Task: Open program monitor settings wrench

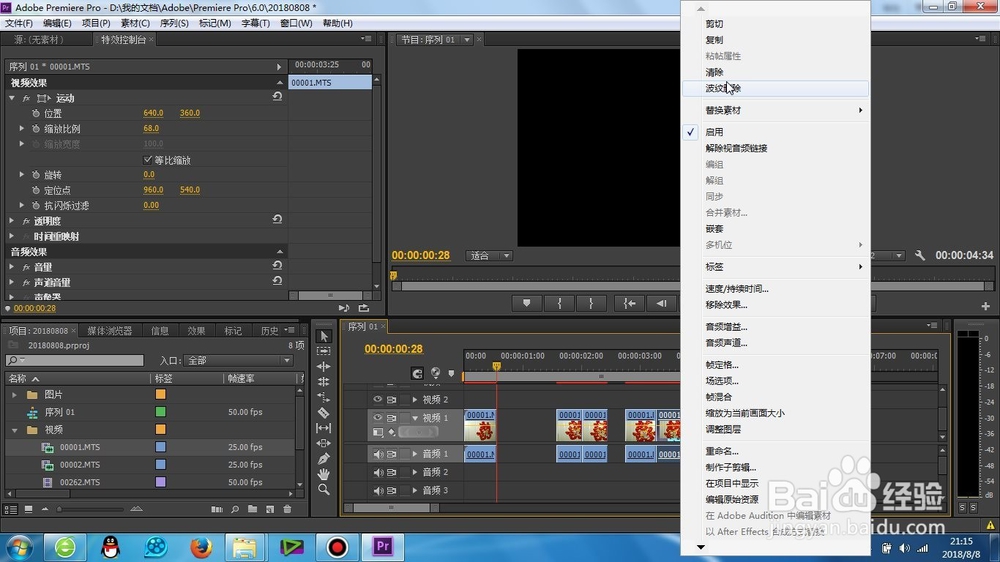Action: 920,255
